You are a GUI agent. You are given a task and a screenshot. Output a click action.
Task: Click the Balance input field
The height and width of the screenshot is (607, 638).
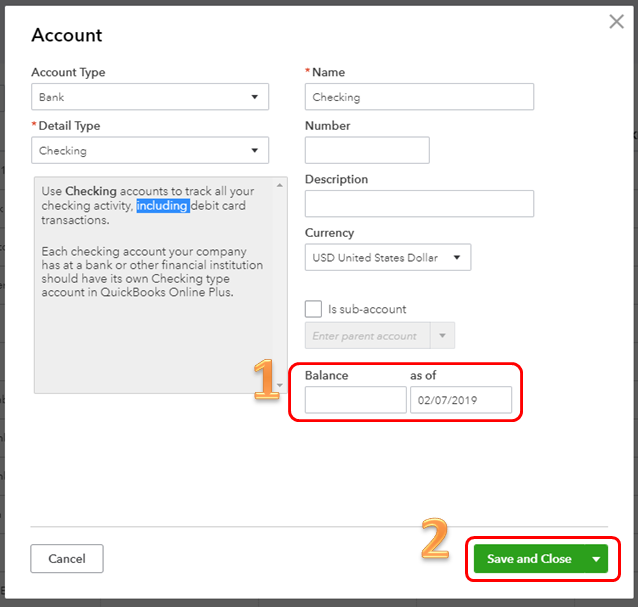(355, 400)
